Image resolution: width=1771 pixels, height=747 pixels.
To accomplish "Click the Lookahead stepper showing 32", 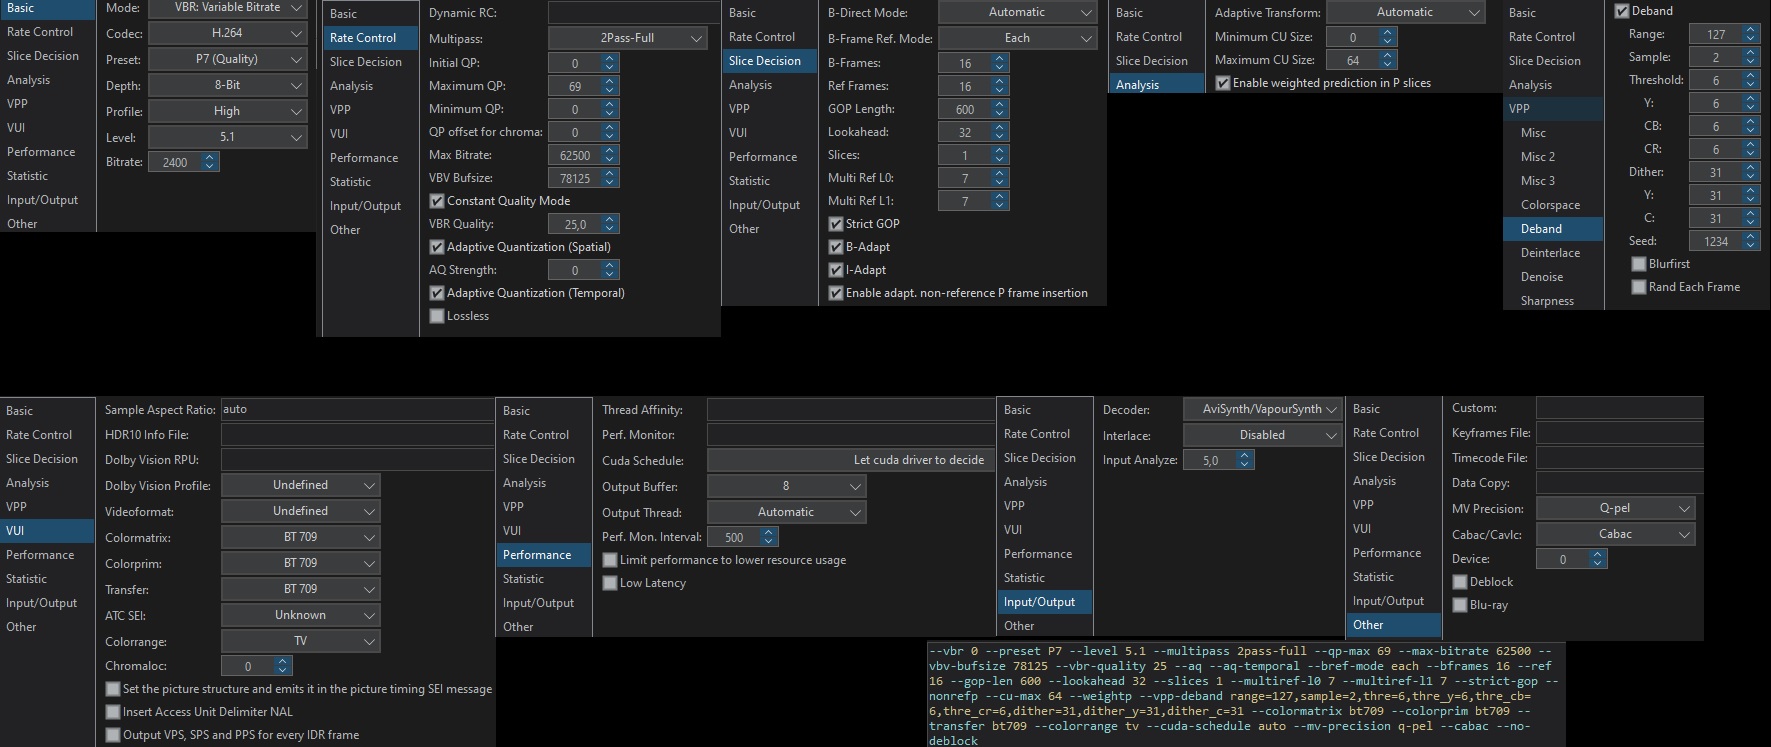I will click(973, 132).
